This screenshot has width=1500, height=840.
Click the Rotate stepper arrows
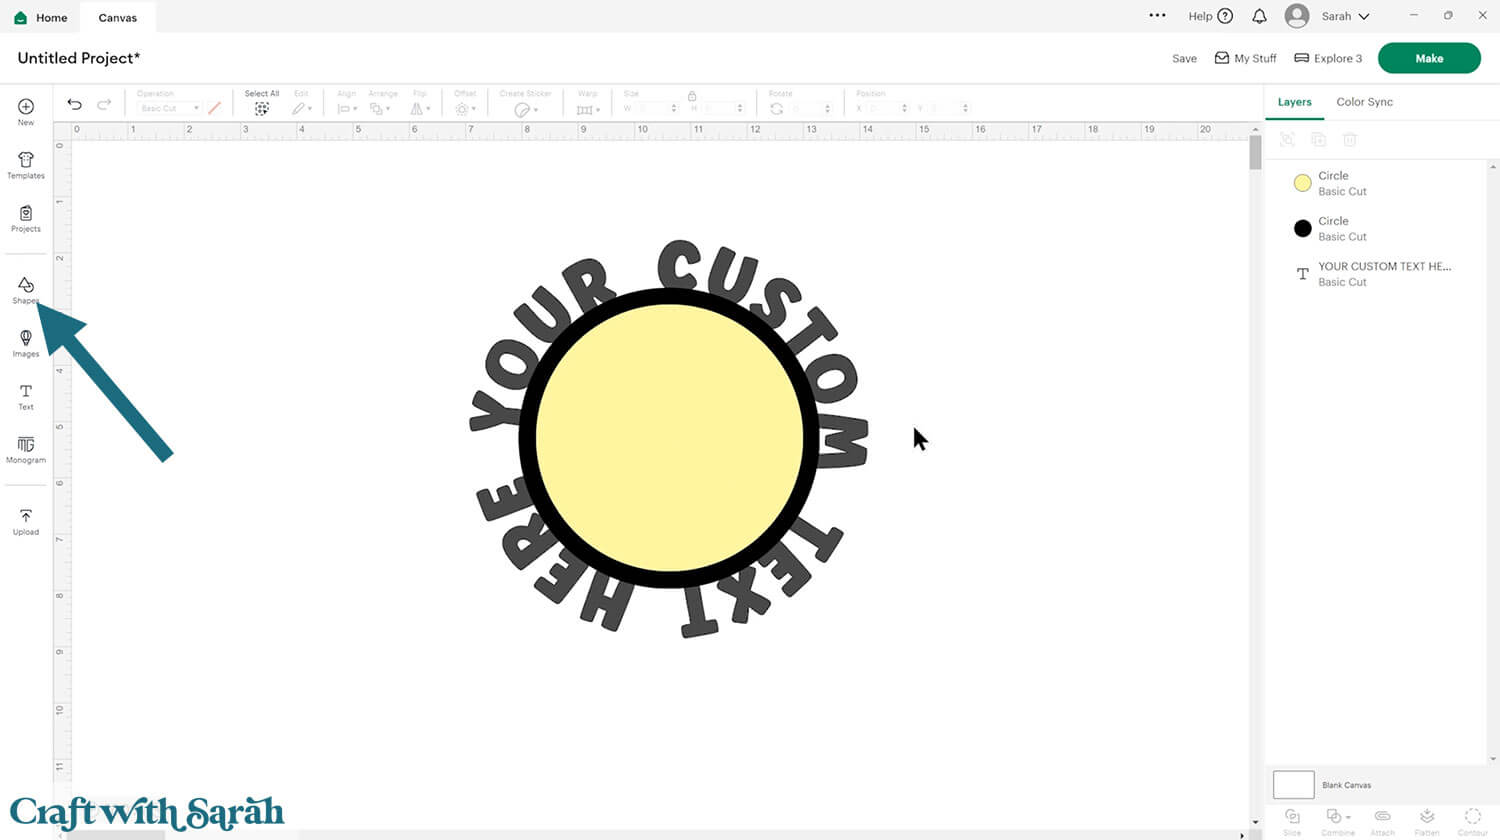pyautogui.click(x=827, y=108)
